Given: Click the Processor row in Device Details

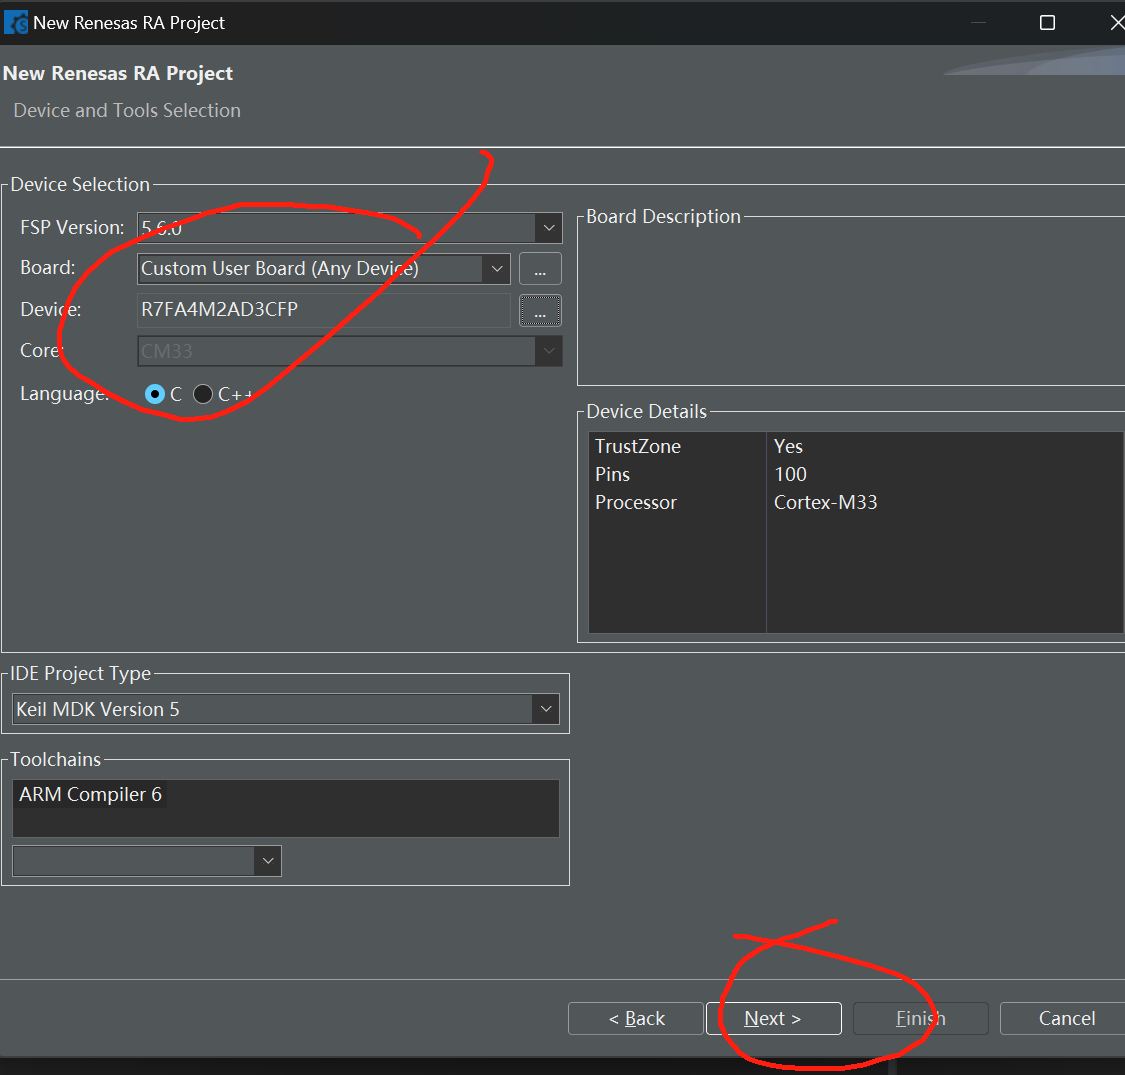Looking at the screenshot, I should 855,502.
